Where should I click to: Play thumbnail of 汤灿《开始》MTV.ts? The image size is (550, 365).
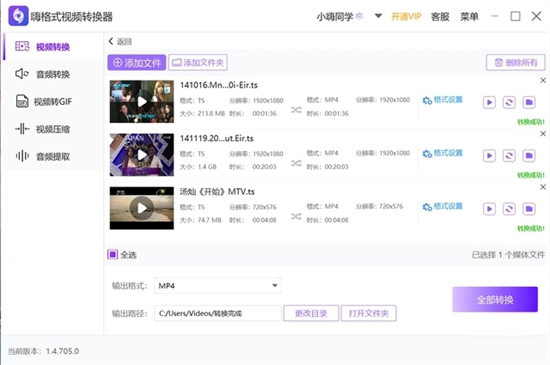[142, 208]
